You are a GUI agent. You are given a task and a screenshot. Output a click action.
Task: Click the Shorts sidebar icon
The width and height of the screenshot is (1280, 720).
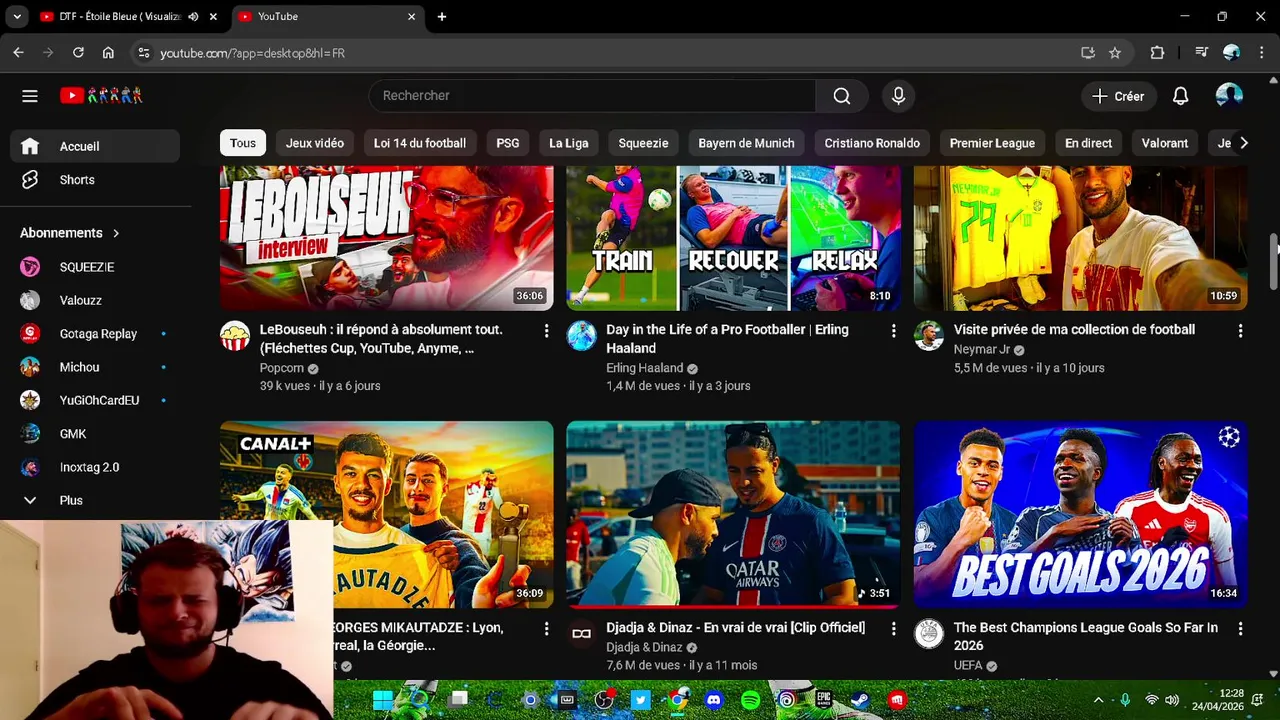point(30,180)
